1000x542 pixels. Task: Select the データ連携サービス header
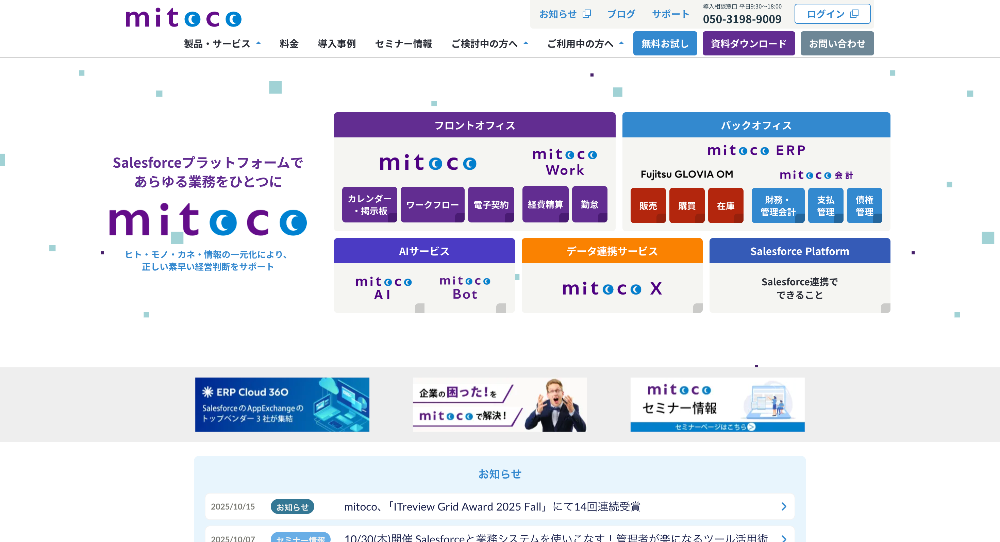pyautogui.click(x=612, y=251)
